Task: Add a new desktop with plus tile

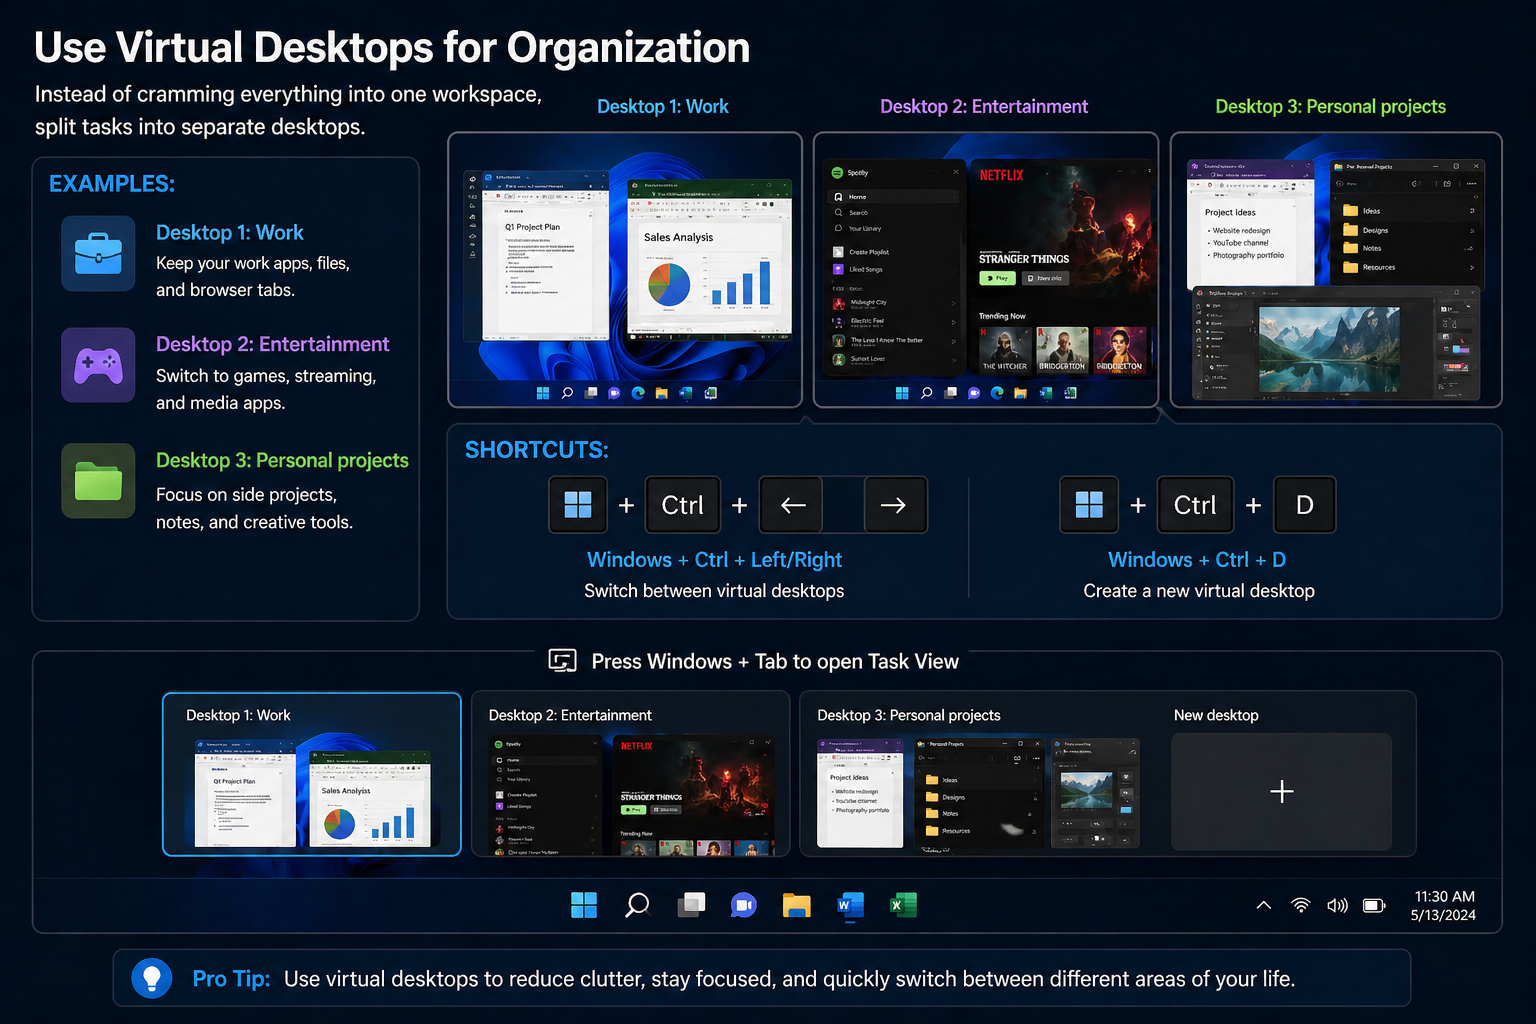Action: (x=1281, y=791)
